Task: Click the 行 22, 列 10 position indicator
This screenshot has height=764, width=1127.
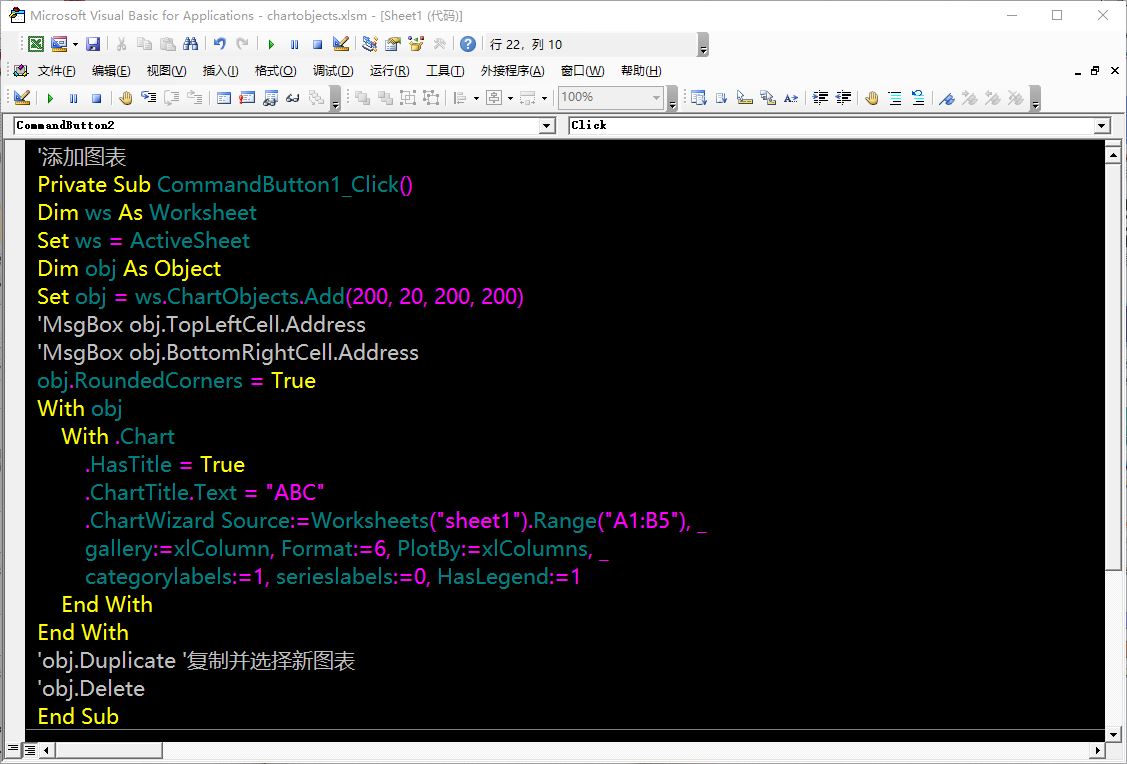Action: pyautogui.click(x=526, y=45)
